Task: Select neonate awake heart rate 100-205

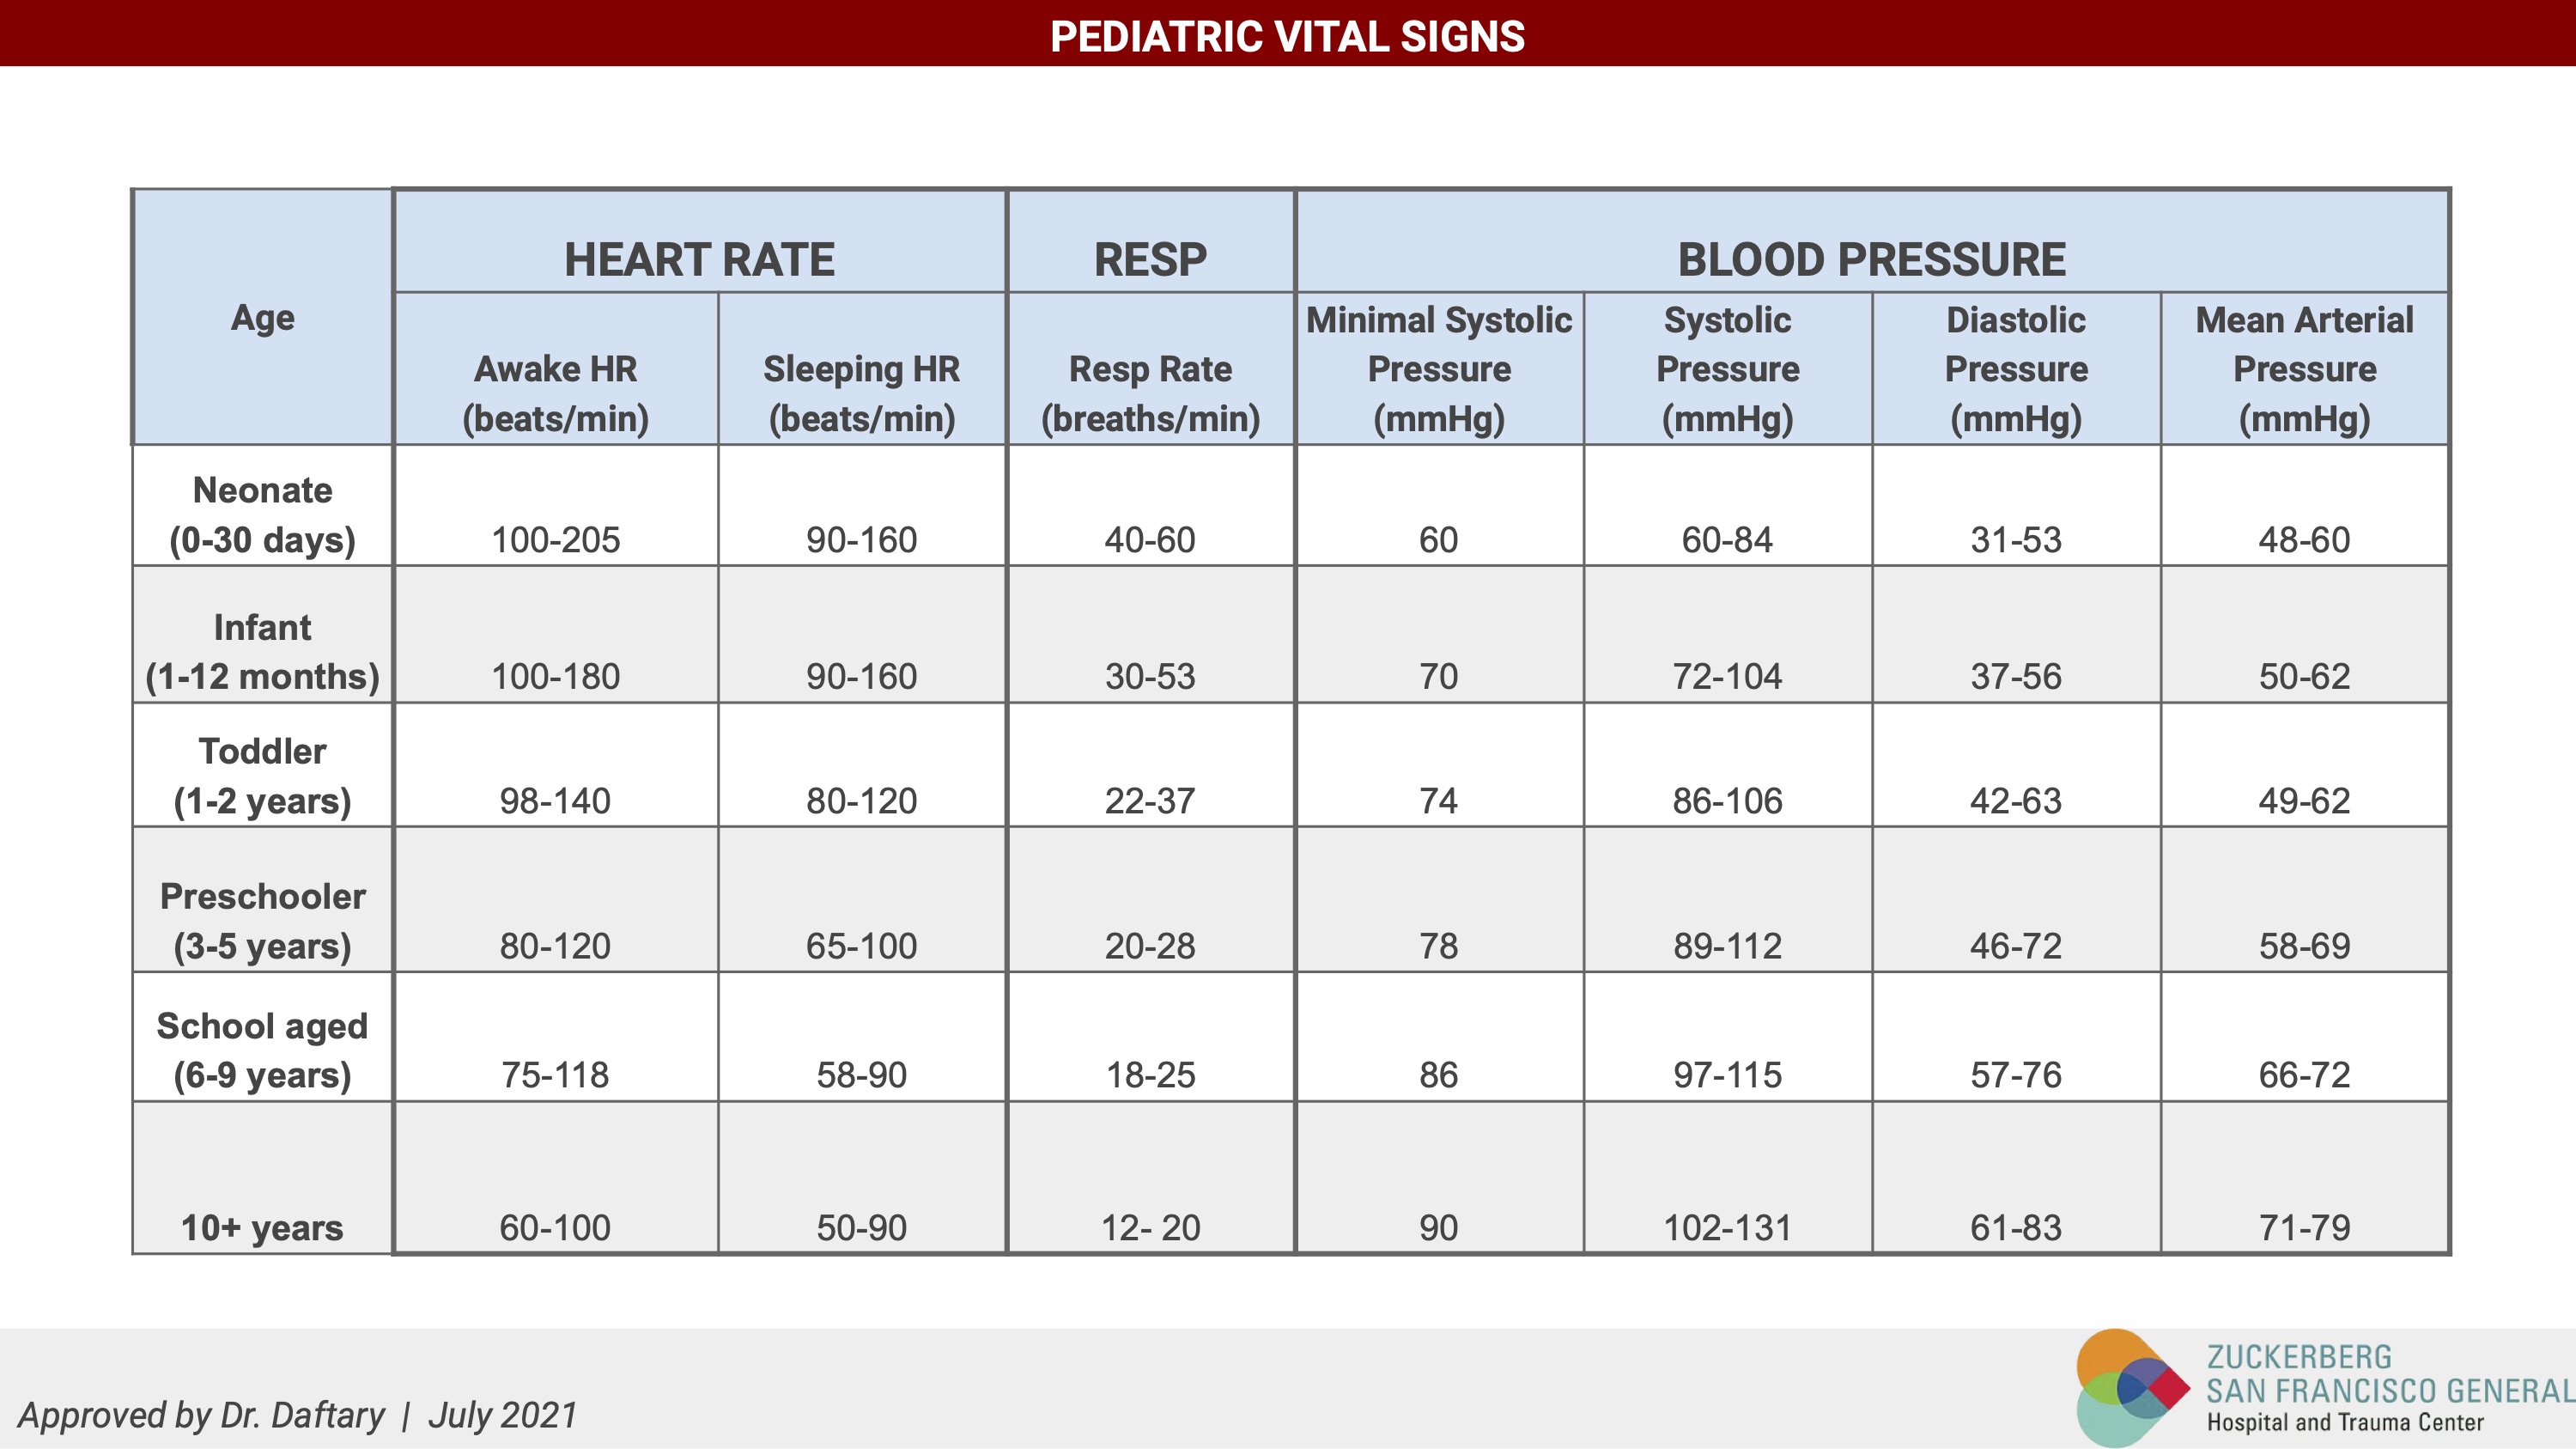Action: (x=555, y=540)
